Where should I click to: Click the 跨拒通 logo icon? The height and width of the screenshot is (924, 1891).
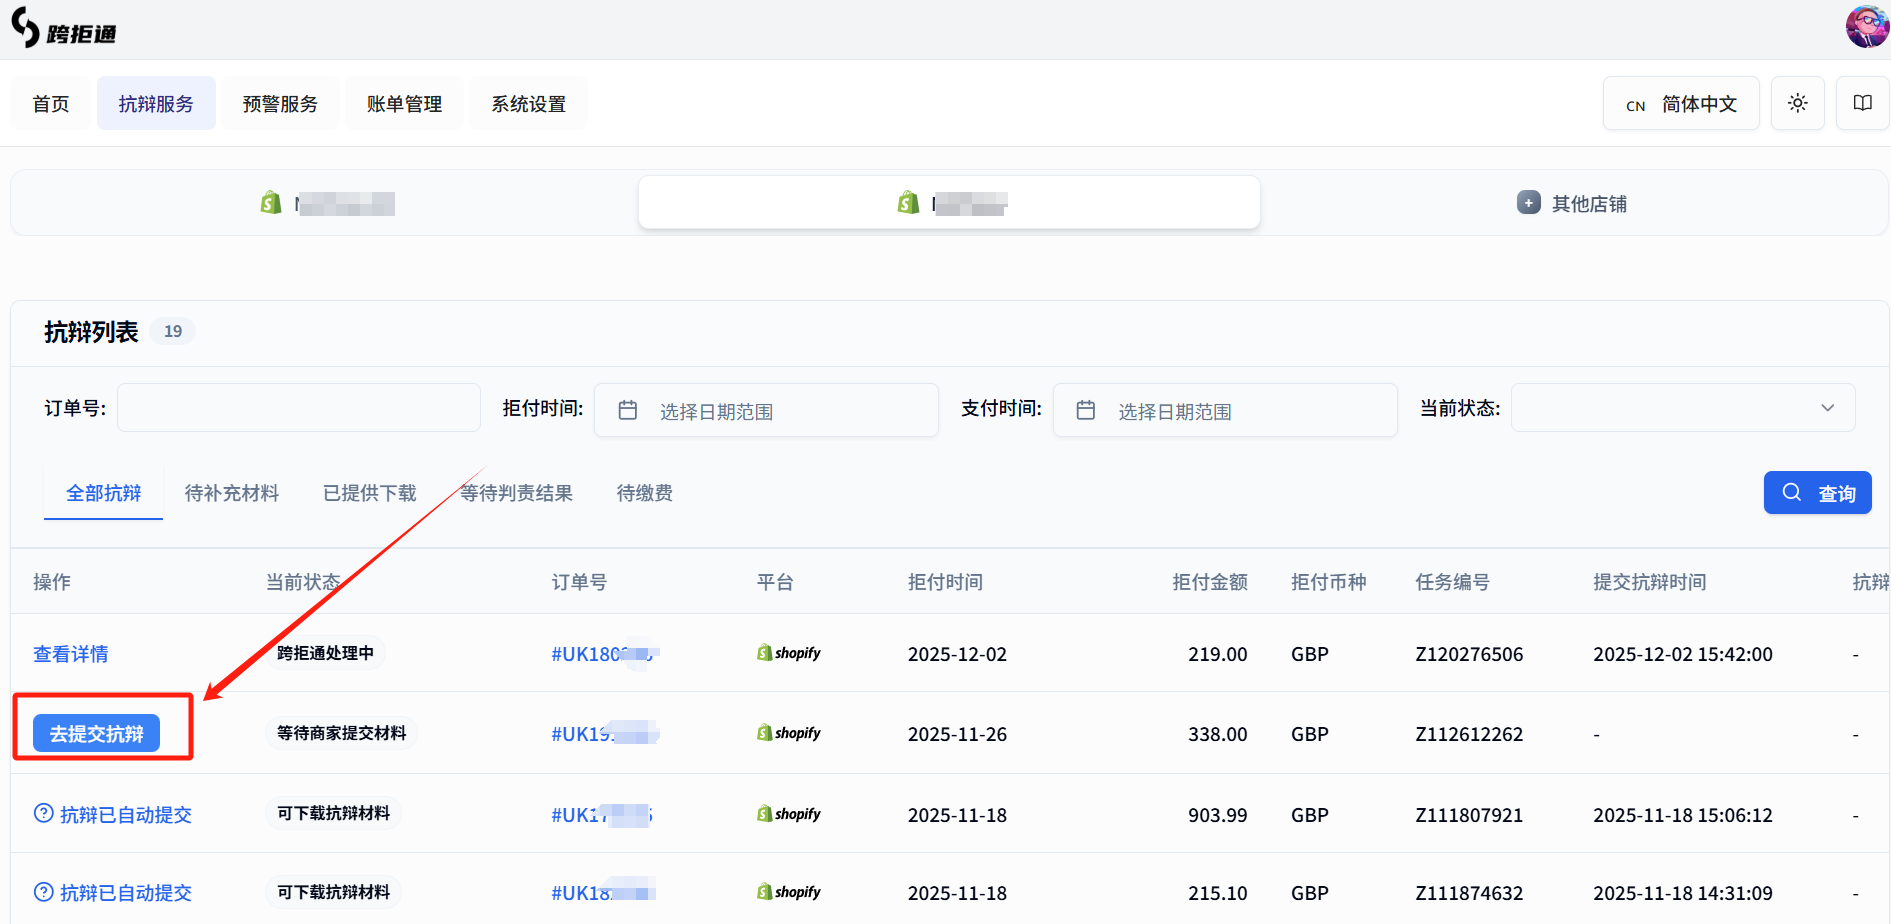26,28
